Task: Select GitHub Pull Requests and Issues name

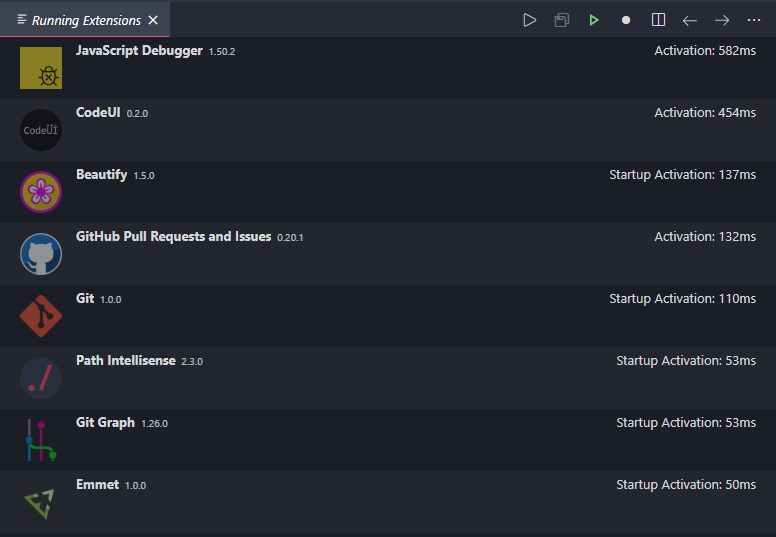Action: click(x=173, y=237)
